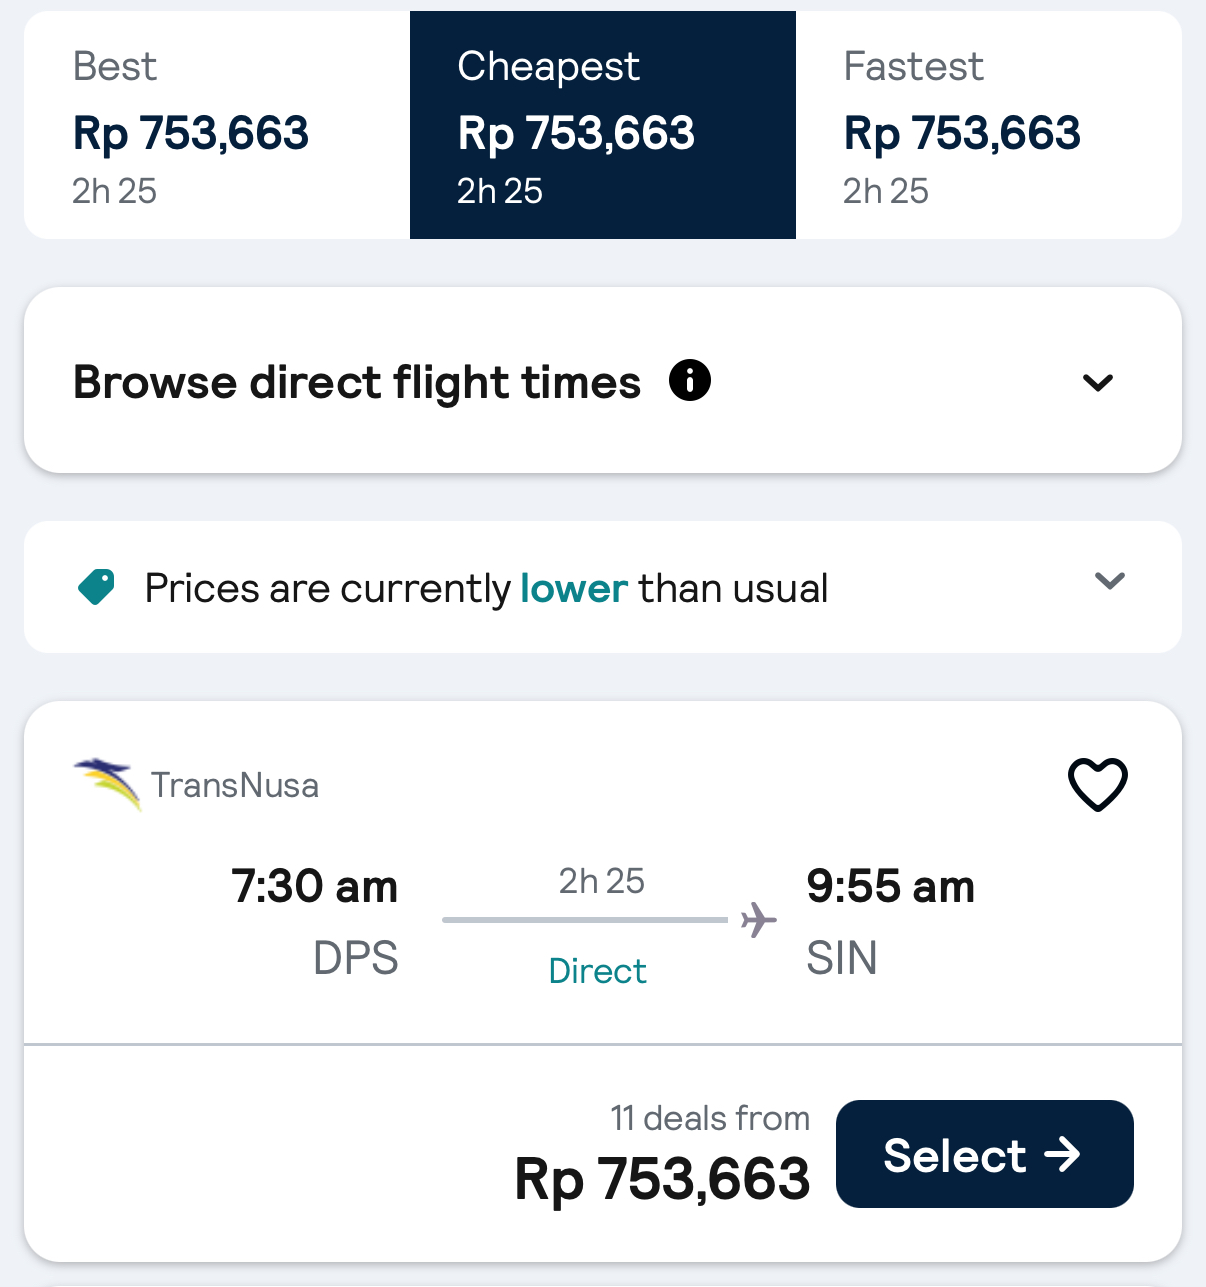The height and width of the screenshot is (1287, 1206).
Task: Click the "11 deals from" text
Action: pos(710,1118)
